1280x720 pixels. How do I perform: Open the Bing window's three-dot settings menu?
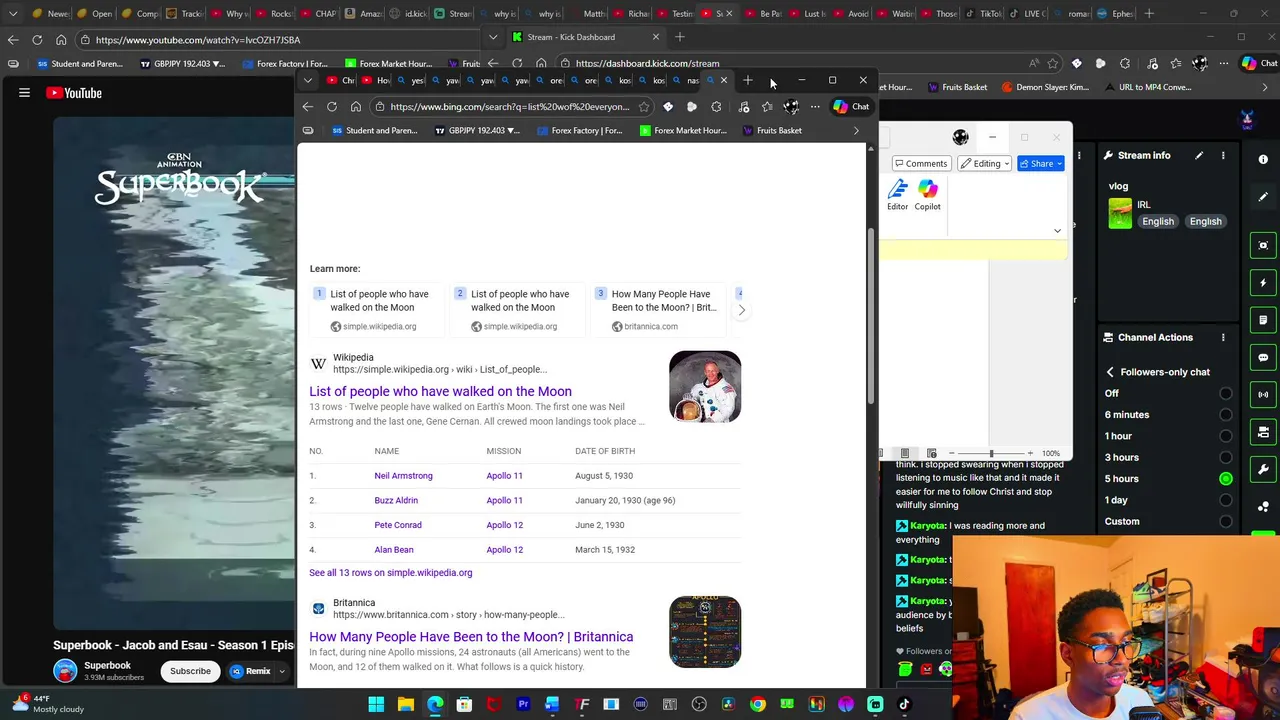815,107
